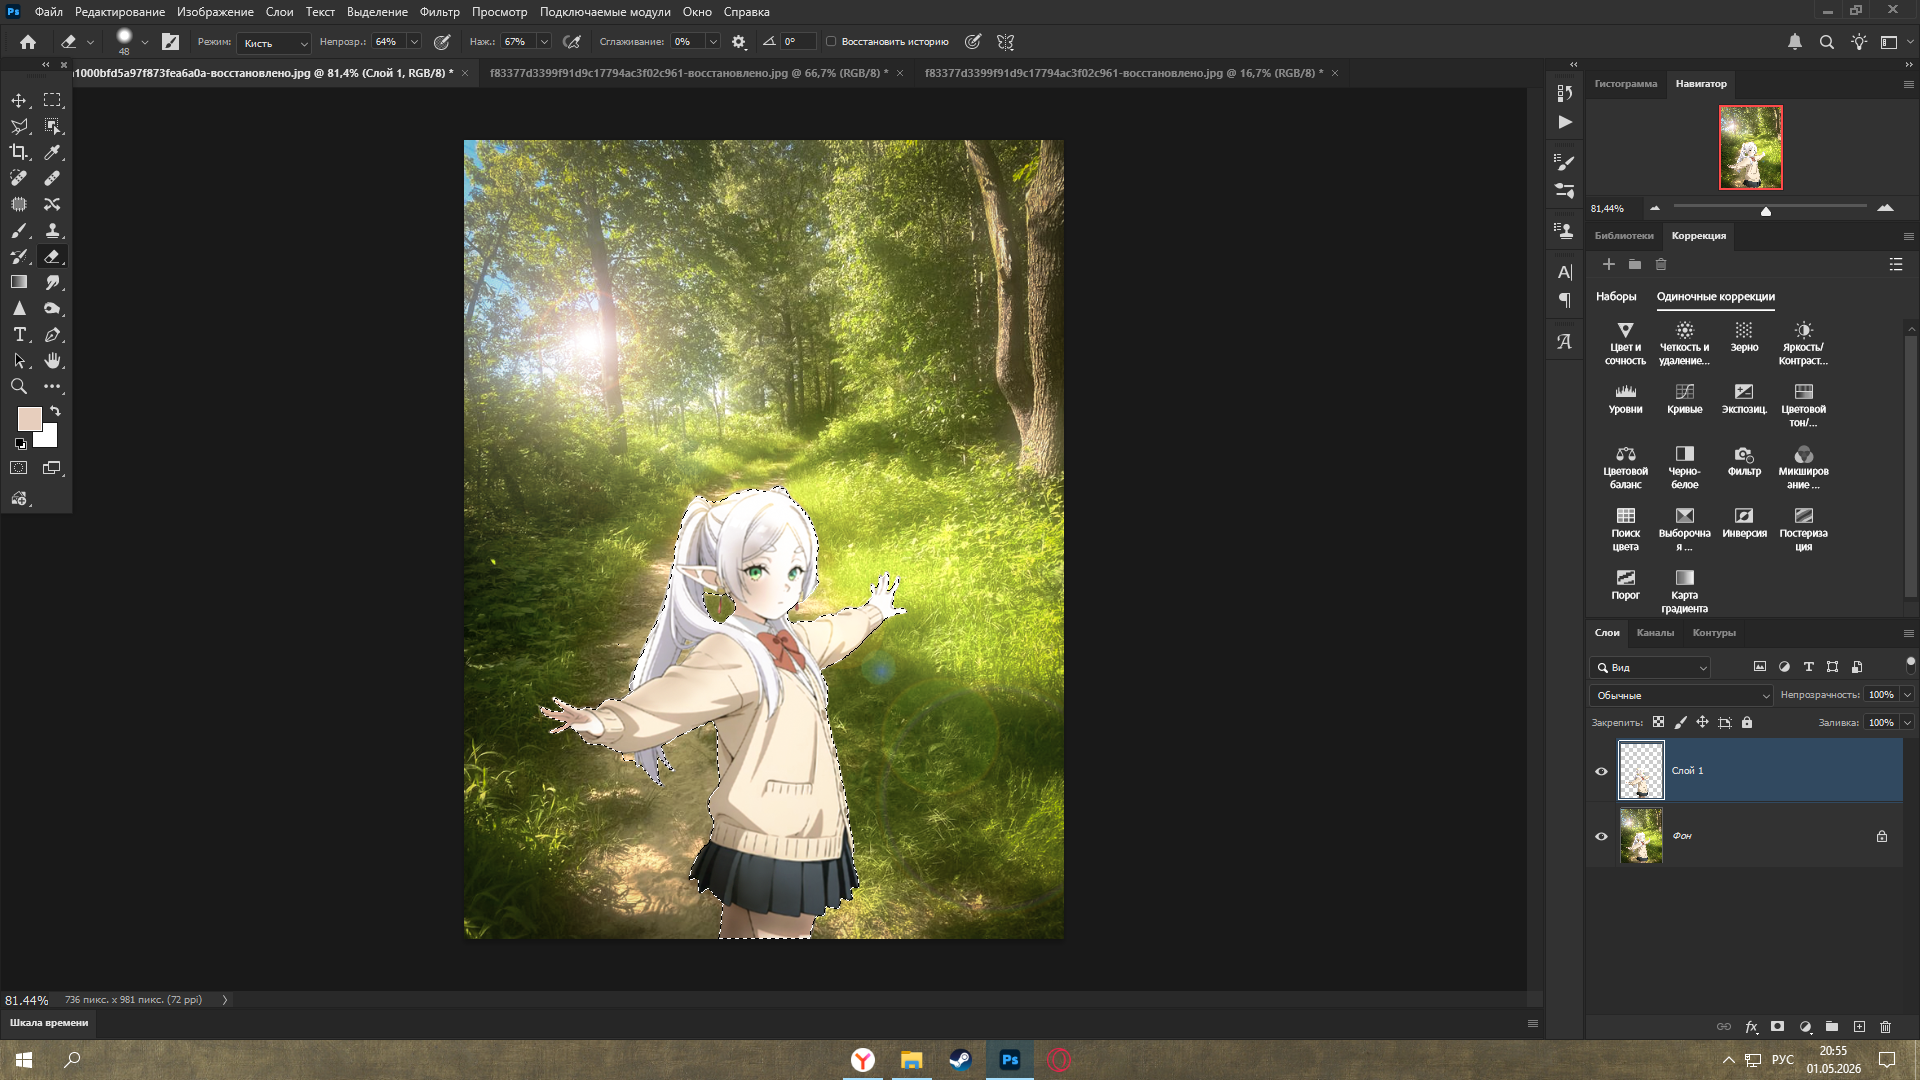Screen dimensions: 1920x1080
Task: Select the Move tool
Action: 19,100
